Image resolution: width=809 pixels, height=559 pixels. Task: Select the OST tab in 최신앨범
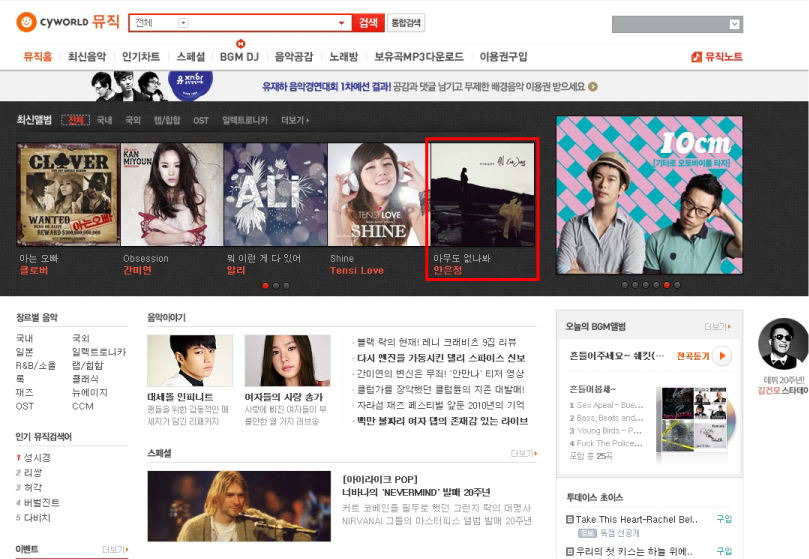pyautogui.click(x=201, y=120)
